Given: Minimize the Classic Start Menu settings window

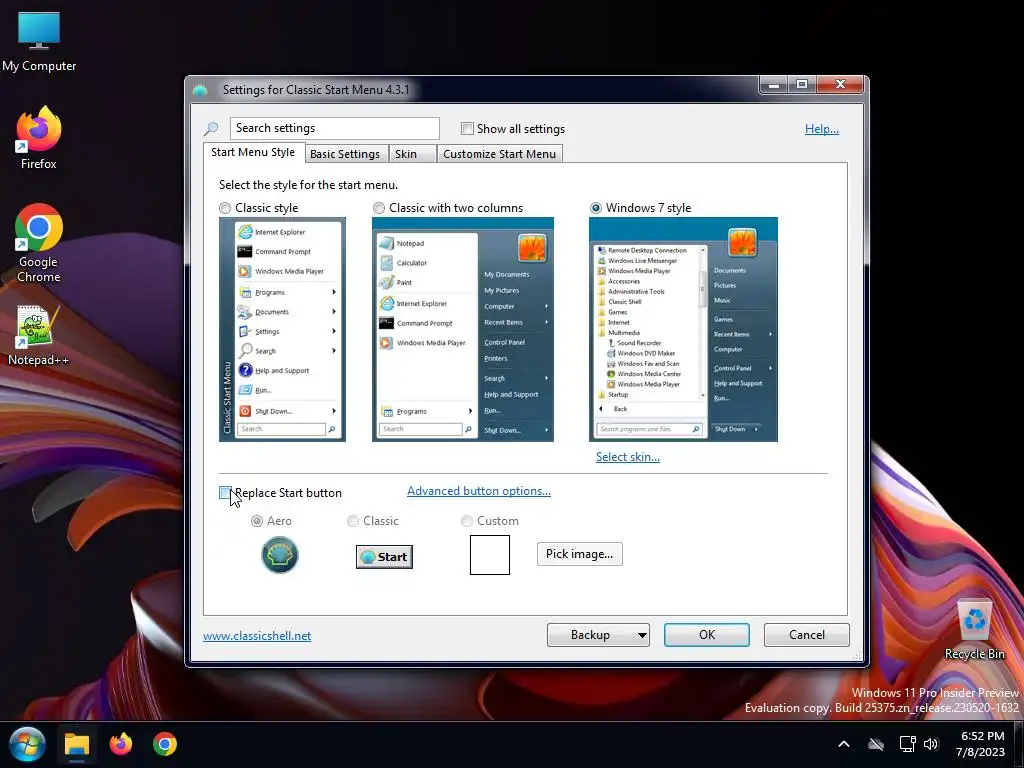Looking at the screenshot, I should 773,84.
